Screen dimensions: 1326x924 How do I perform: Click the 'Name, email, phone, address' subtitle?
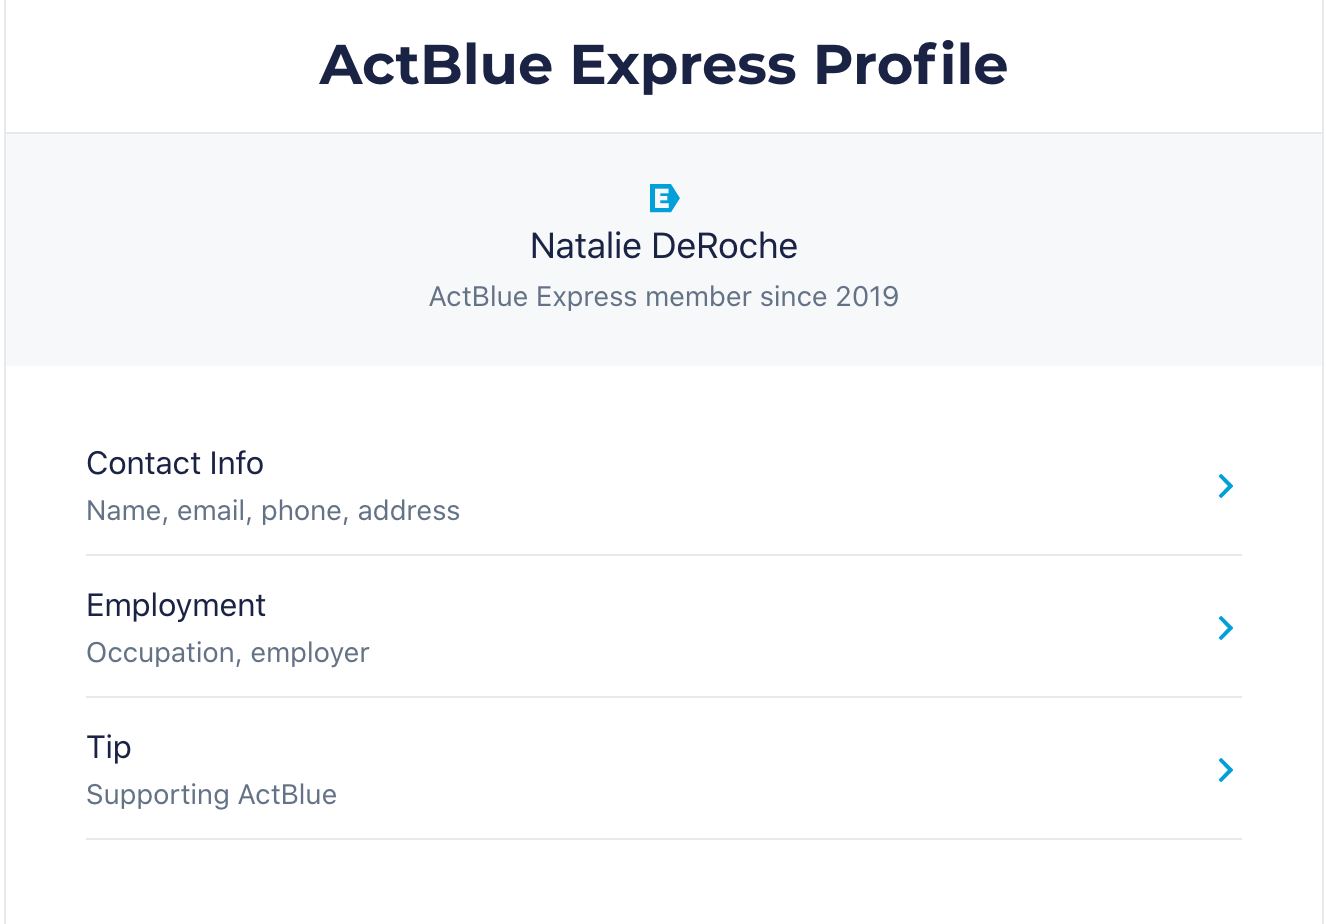click(x=273, y=511)
